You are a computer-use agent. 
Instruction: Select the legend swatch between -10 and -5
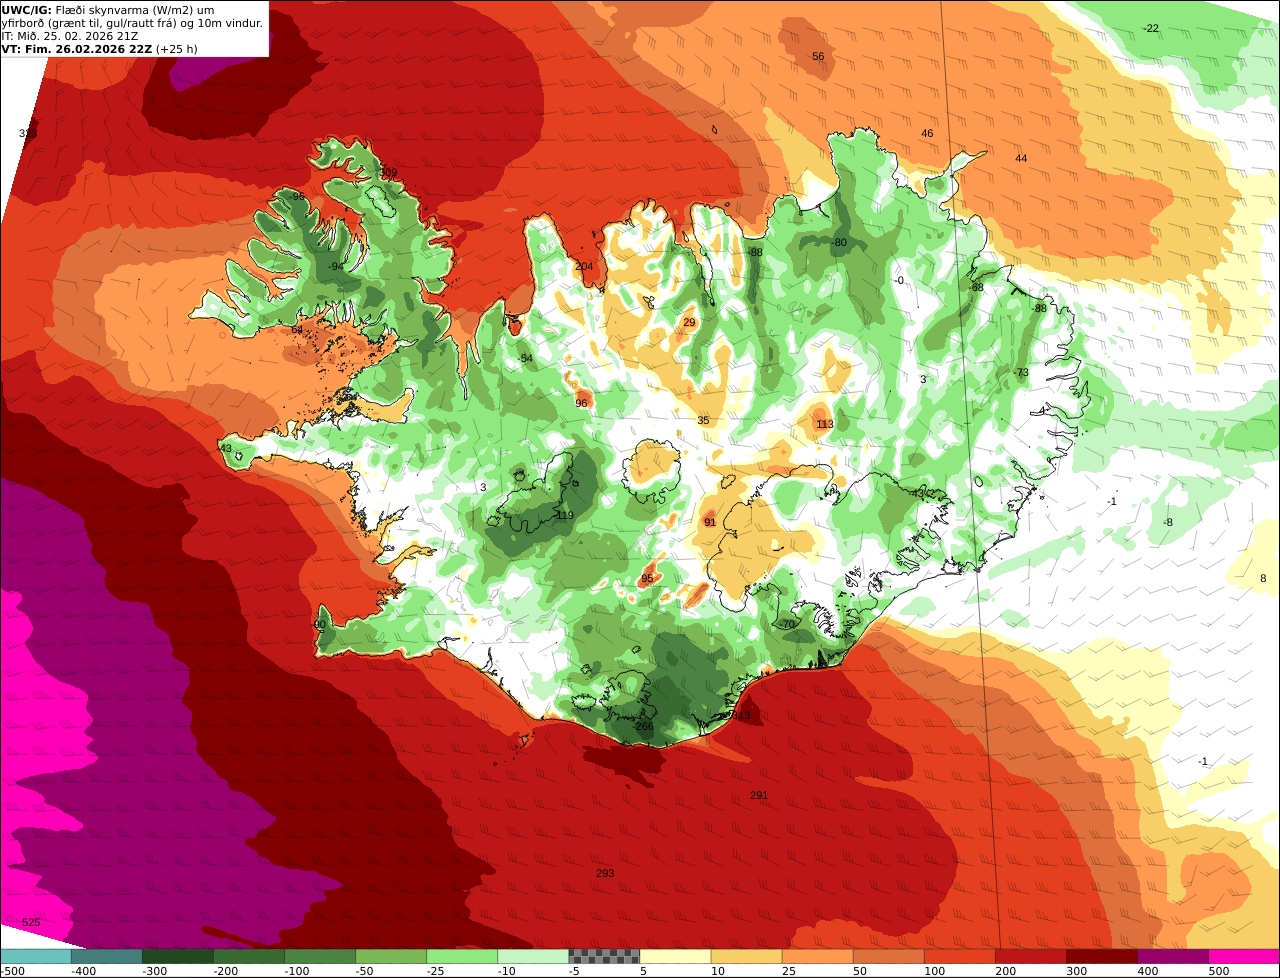532,956
